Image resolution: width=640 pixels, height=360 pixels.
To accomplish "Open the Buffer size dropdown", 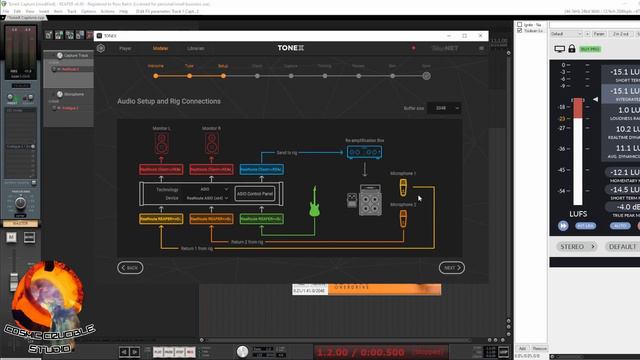I will pyautogui.click(x=444, y=108).
